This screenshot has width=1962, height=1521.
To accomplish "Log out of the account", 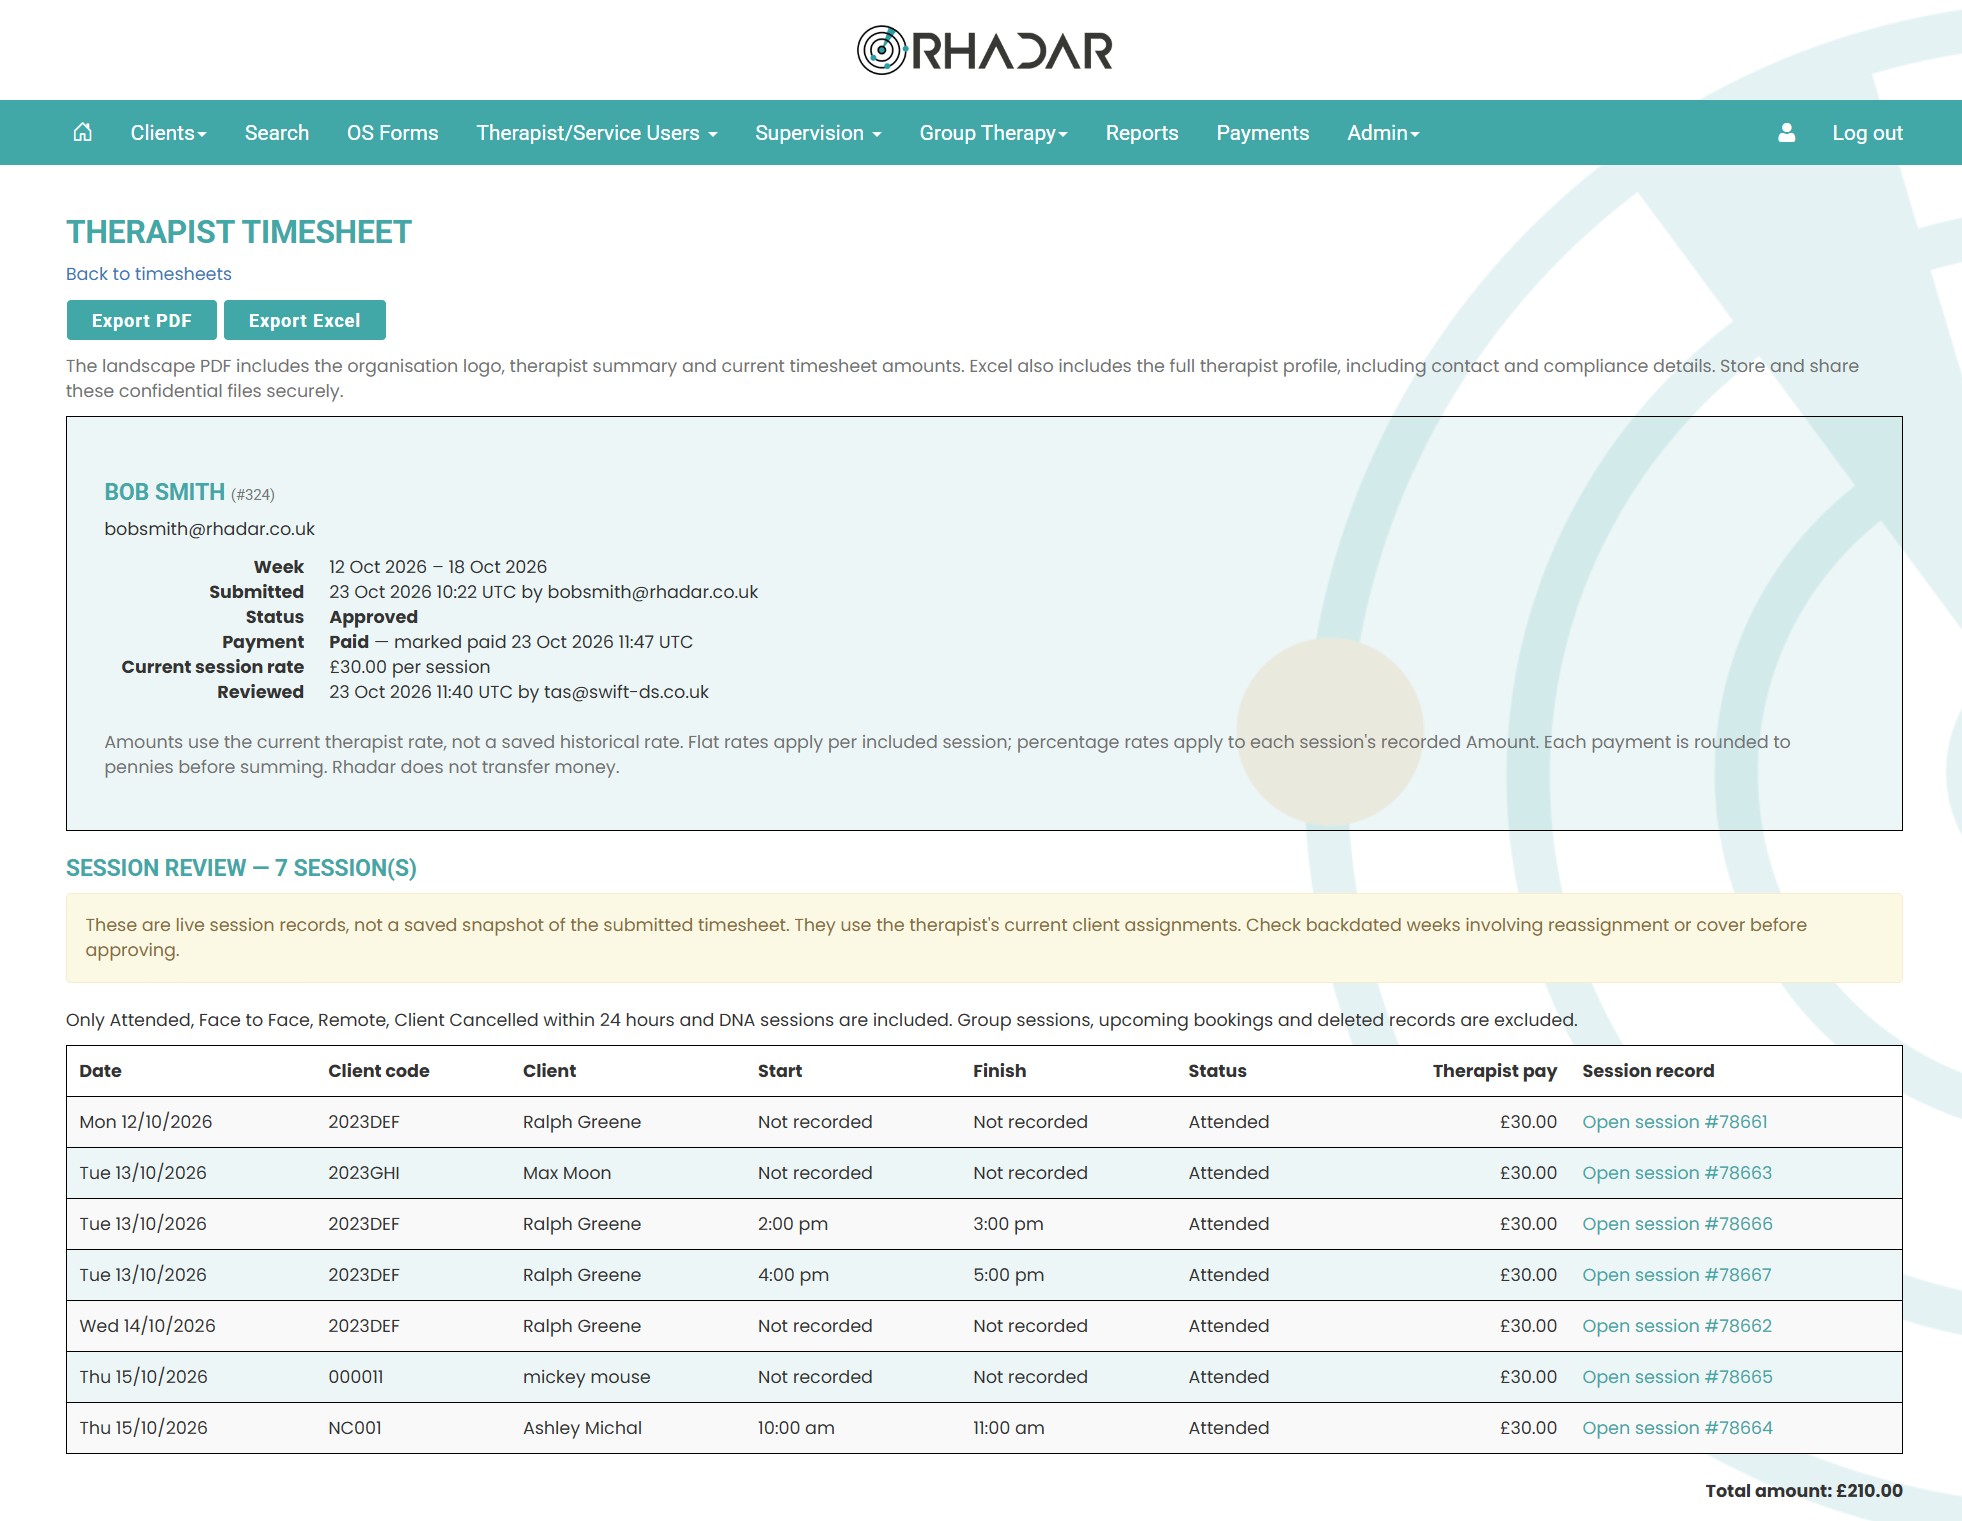I will point(1867,133).
